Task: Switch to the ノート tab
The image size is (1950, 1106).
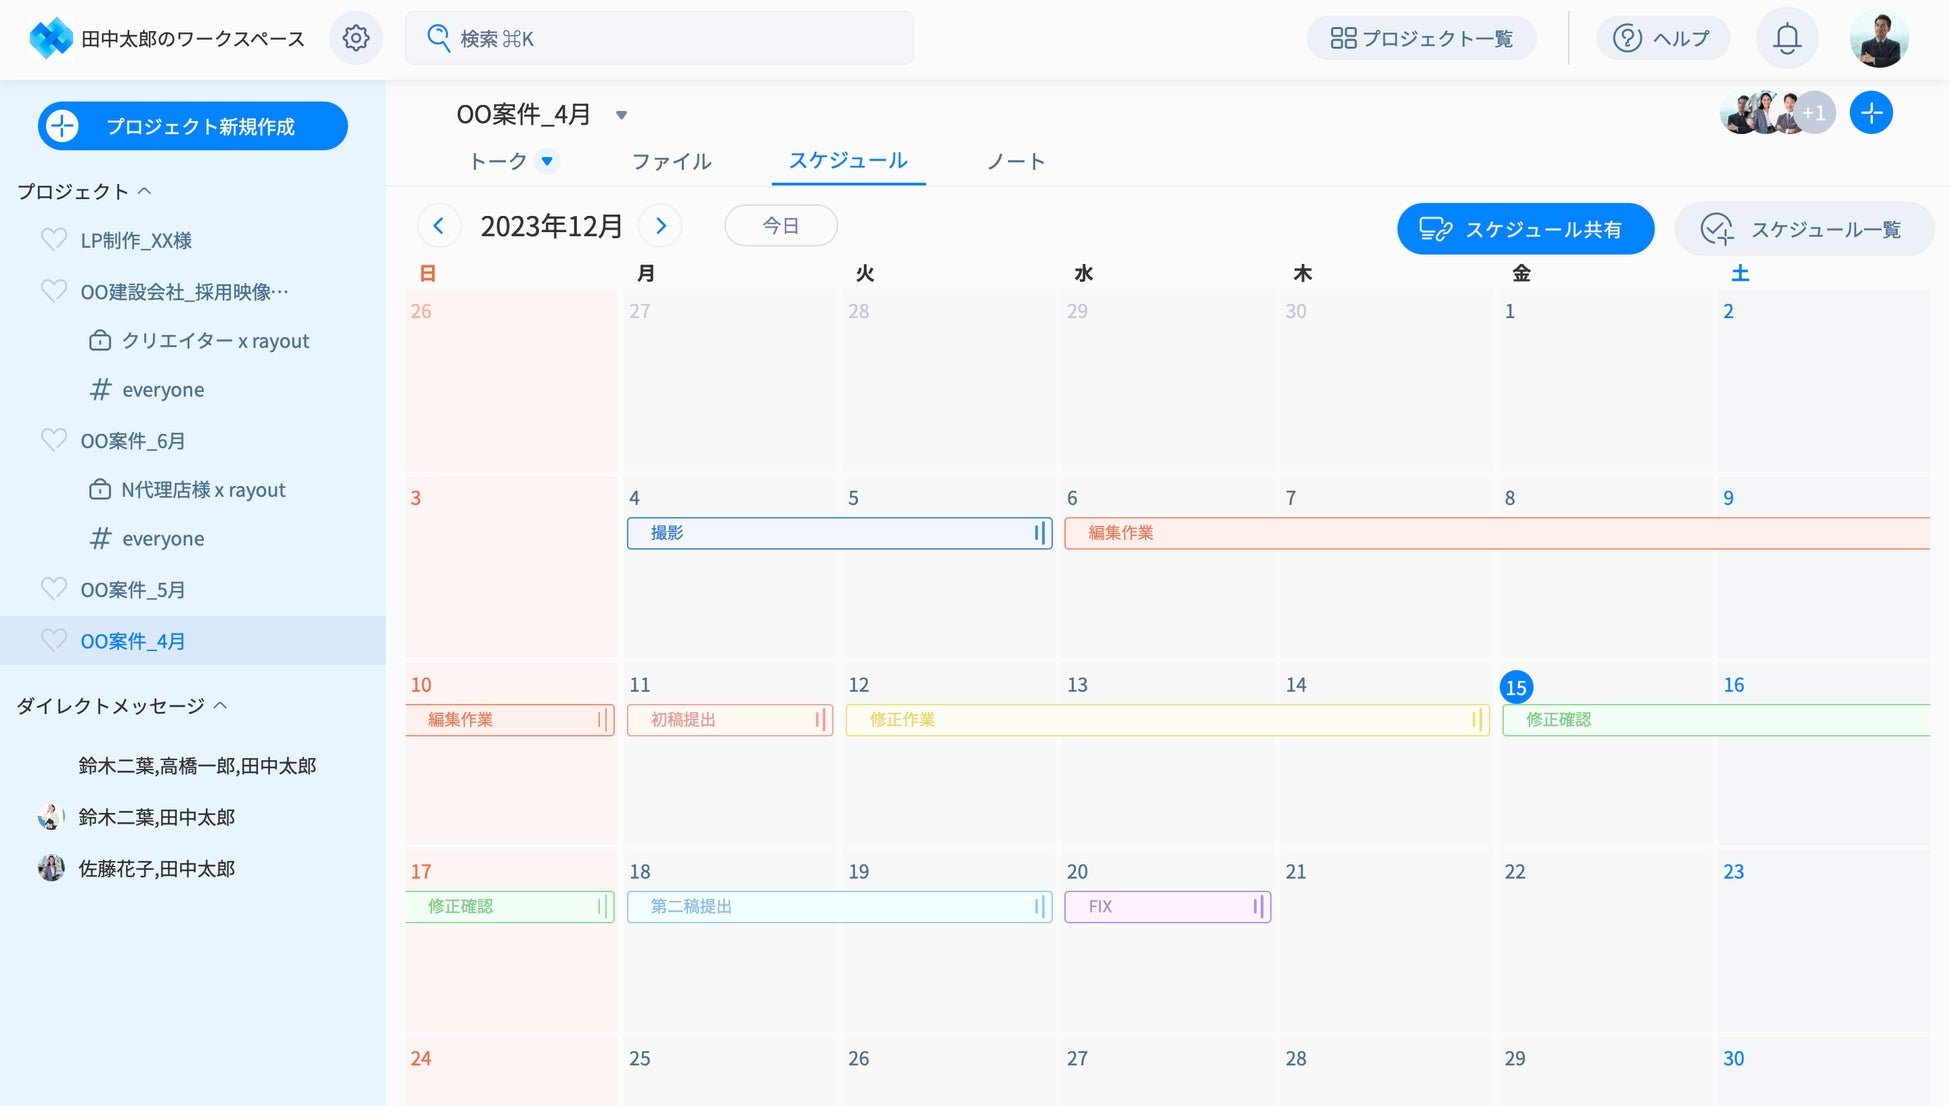Action: point(1015,161)
